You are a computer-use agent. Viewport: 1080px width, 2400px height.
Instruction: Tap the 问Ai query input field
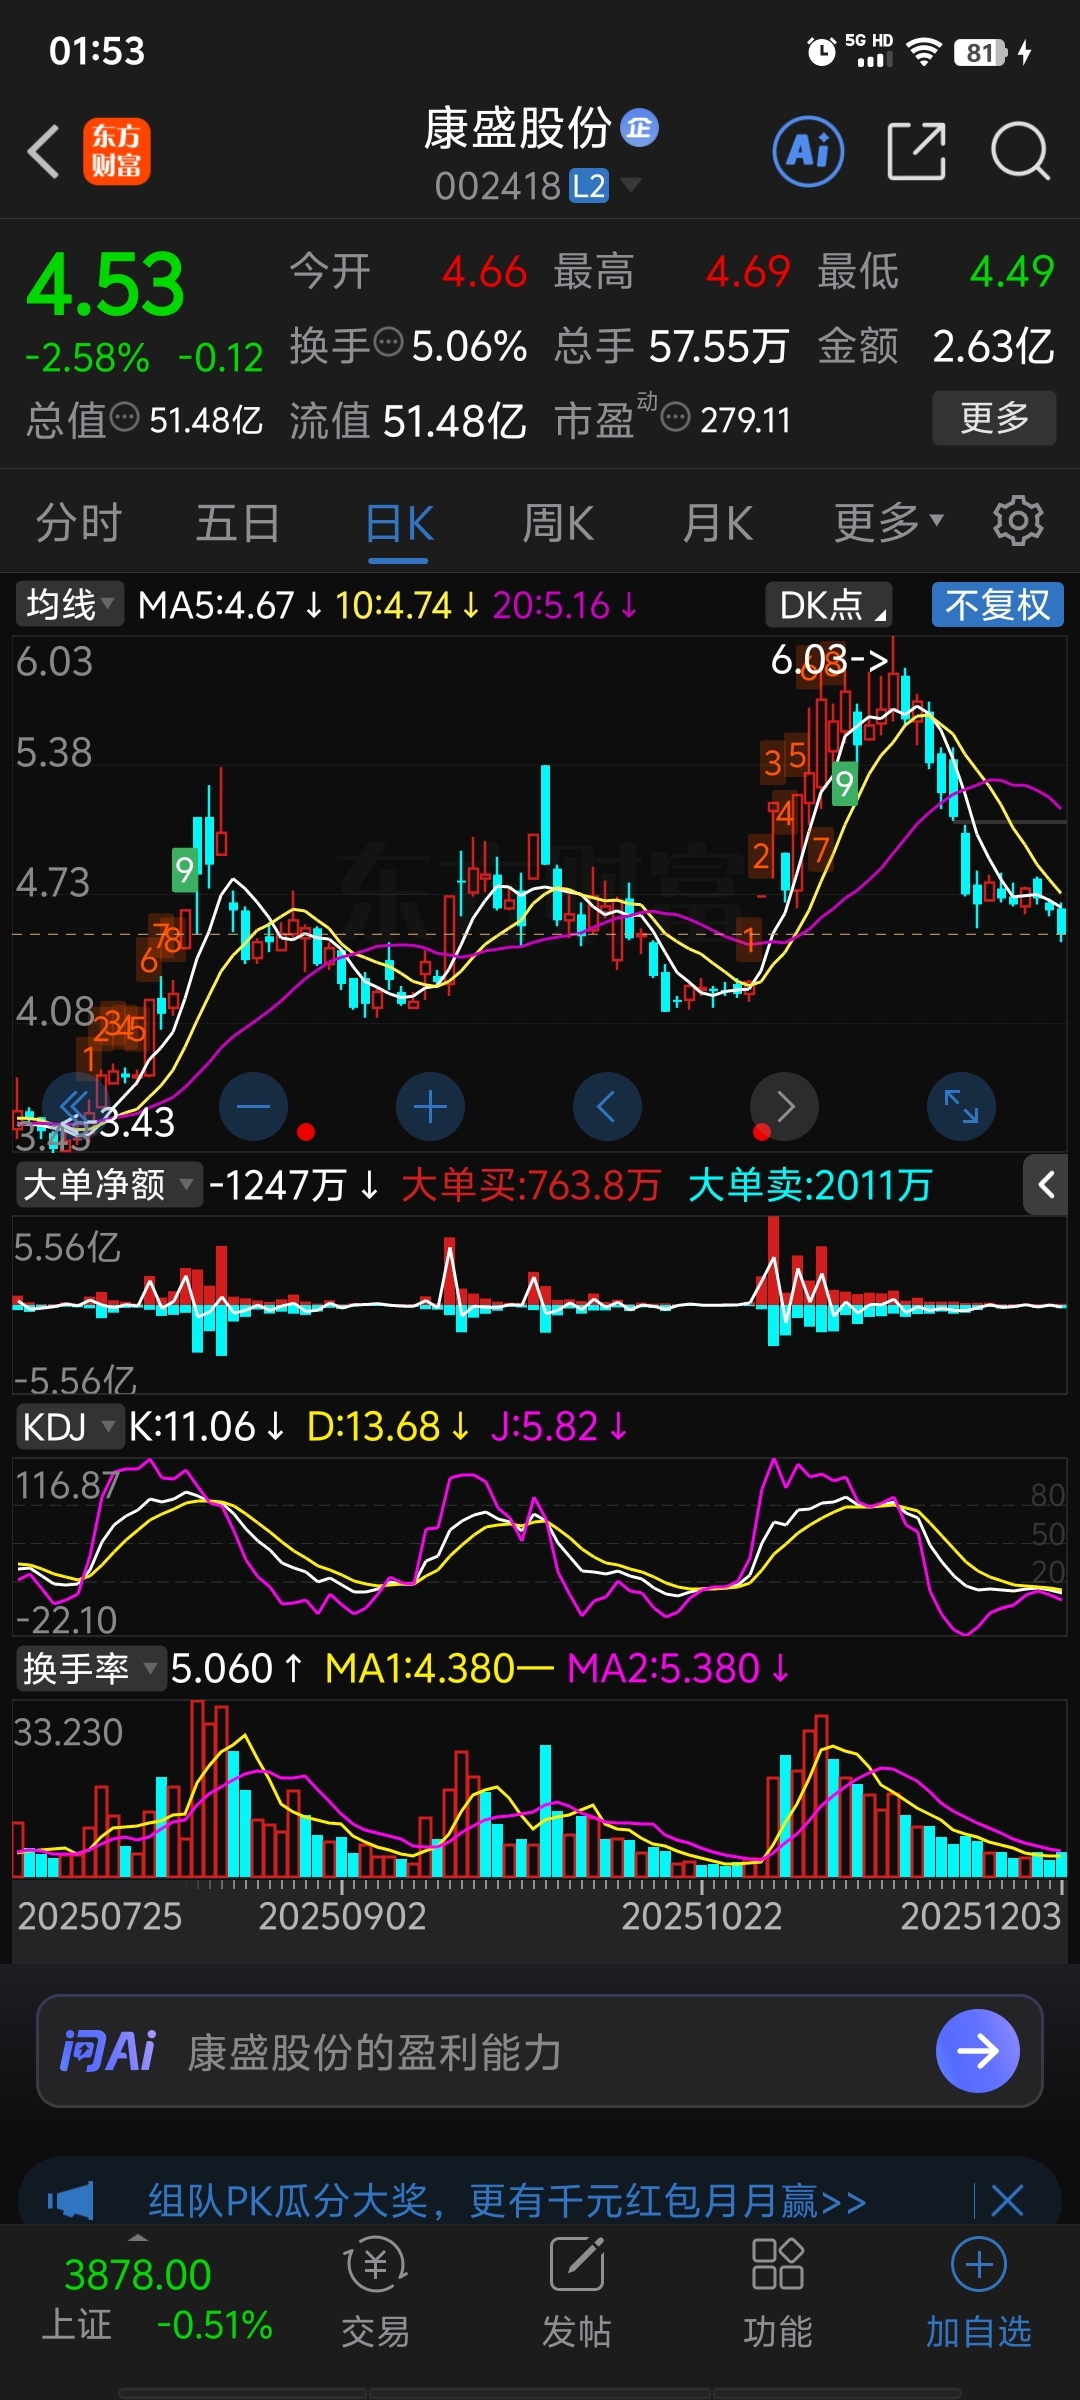pos(540,2051)
